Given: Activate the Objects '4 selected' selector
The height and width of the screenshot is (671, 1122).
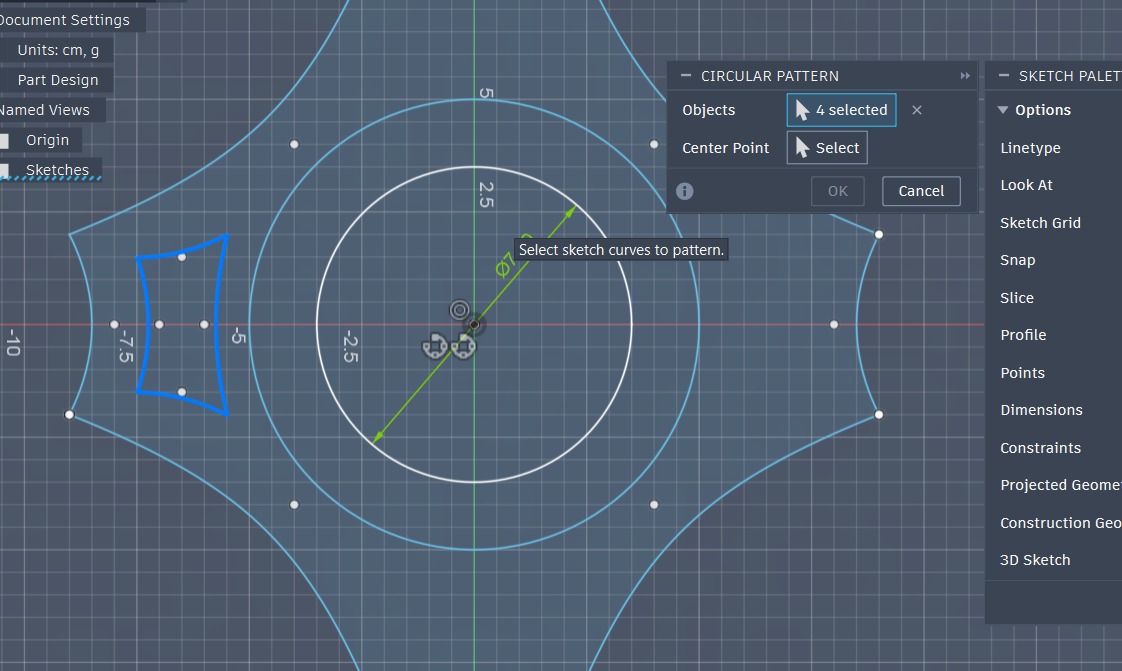Looking at the screenshot, I should click(842, 110).
